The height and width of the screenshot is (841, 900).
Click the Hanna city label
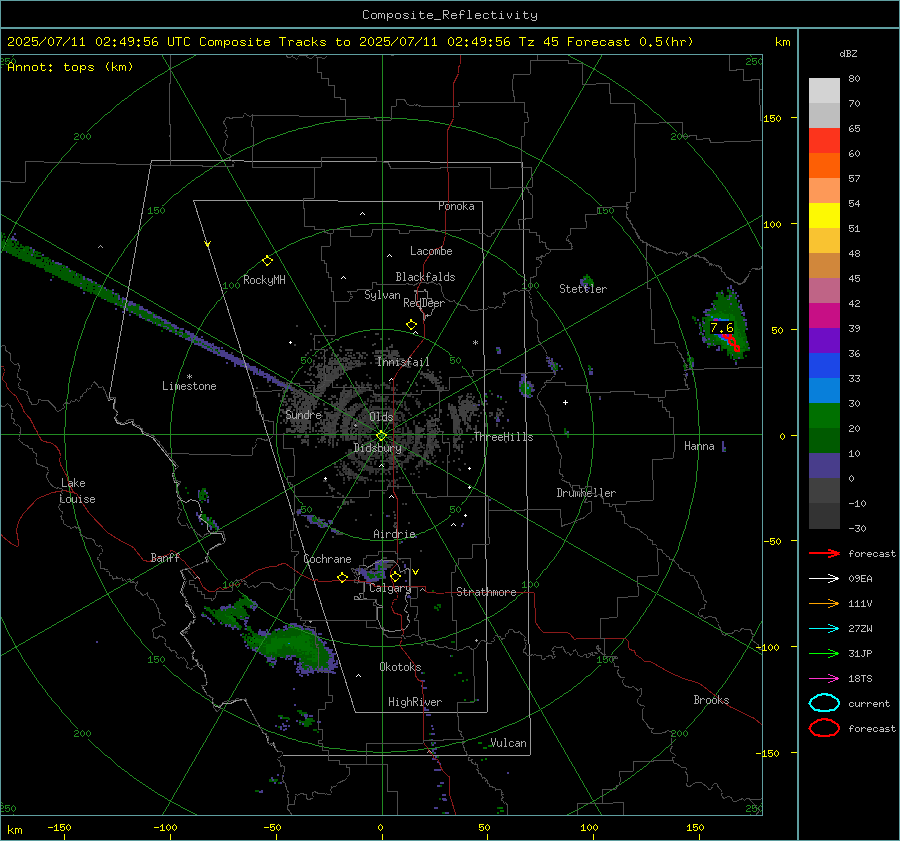pyautogui.click(x=699, y=446)
